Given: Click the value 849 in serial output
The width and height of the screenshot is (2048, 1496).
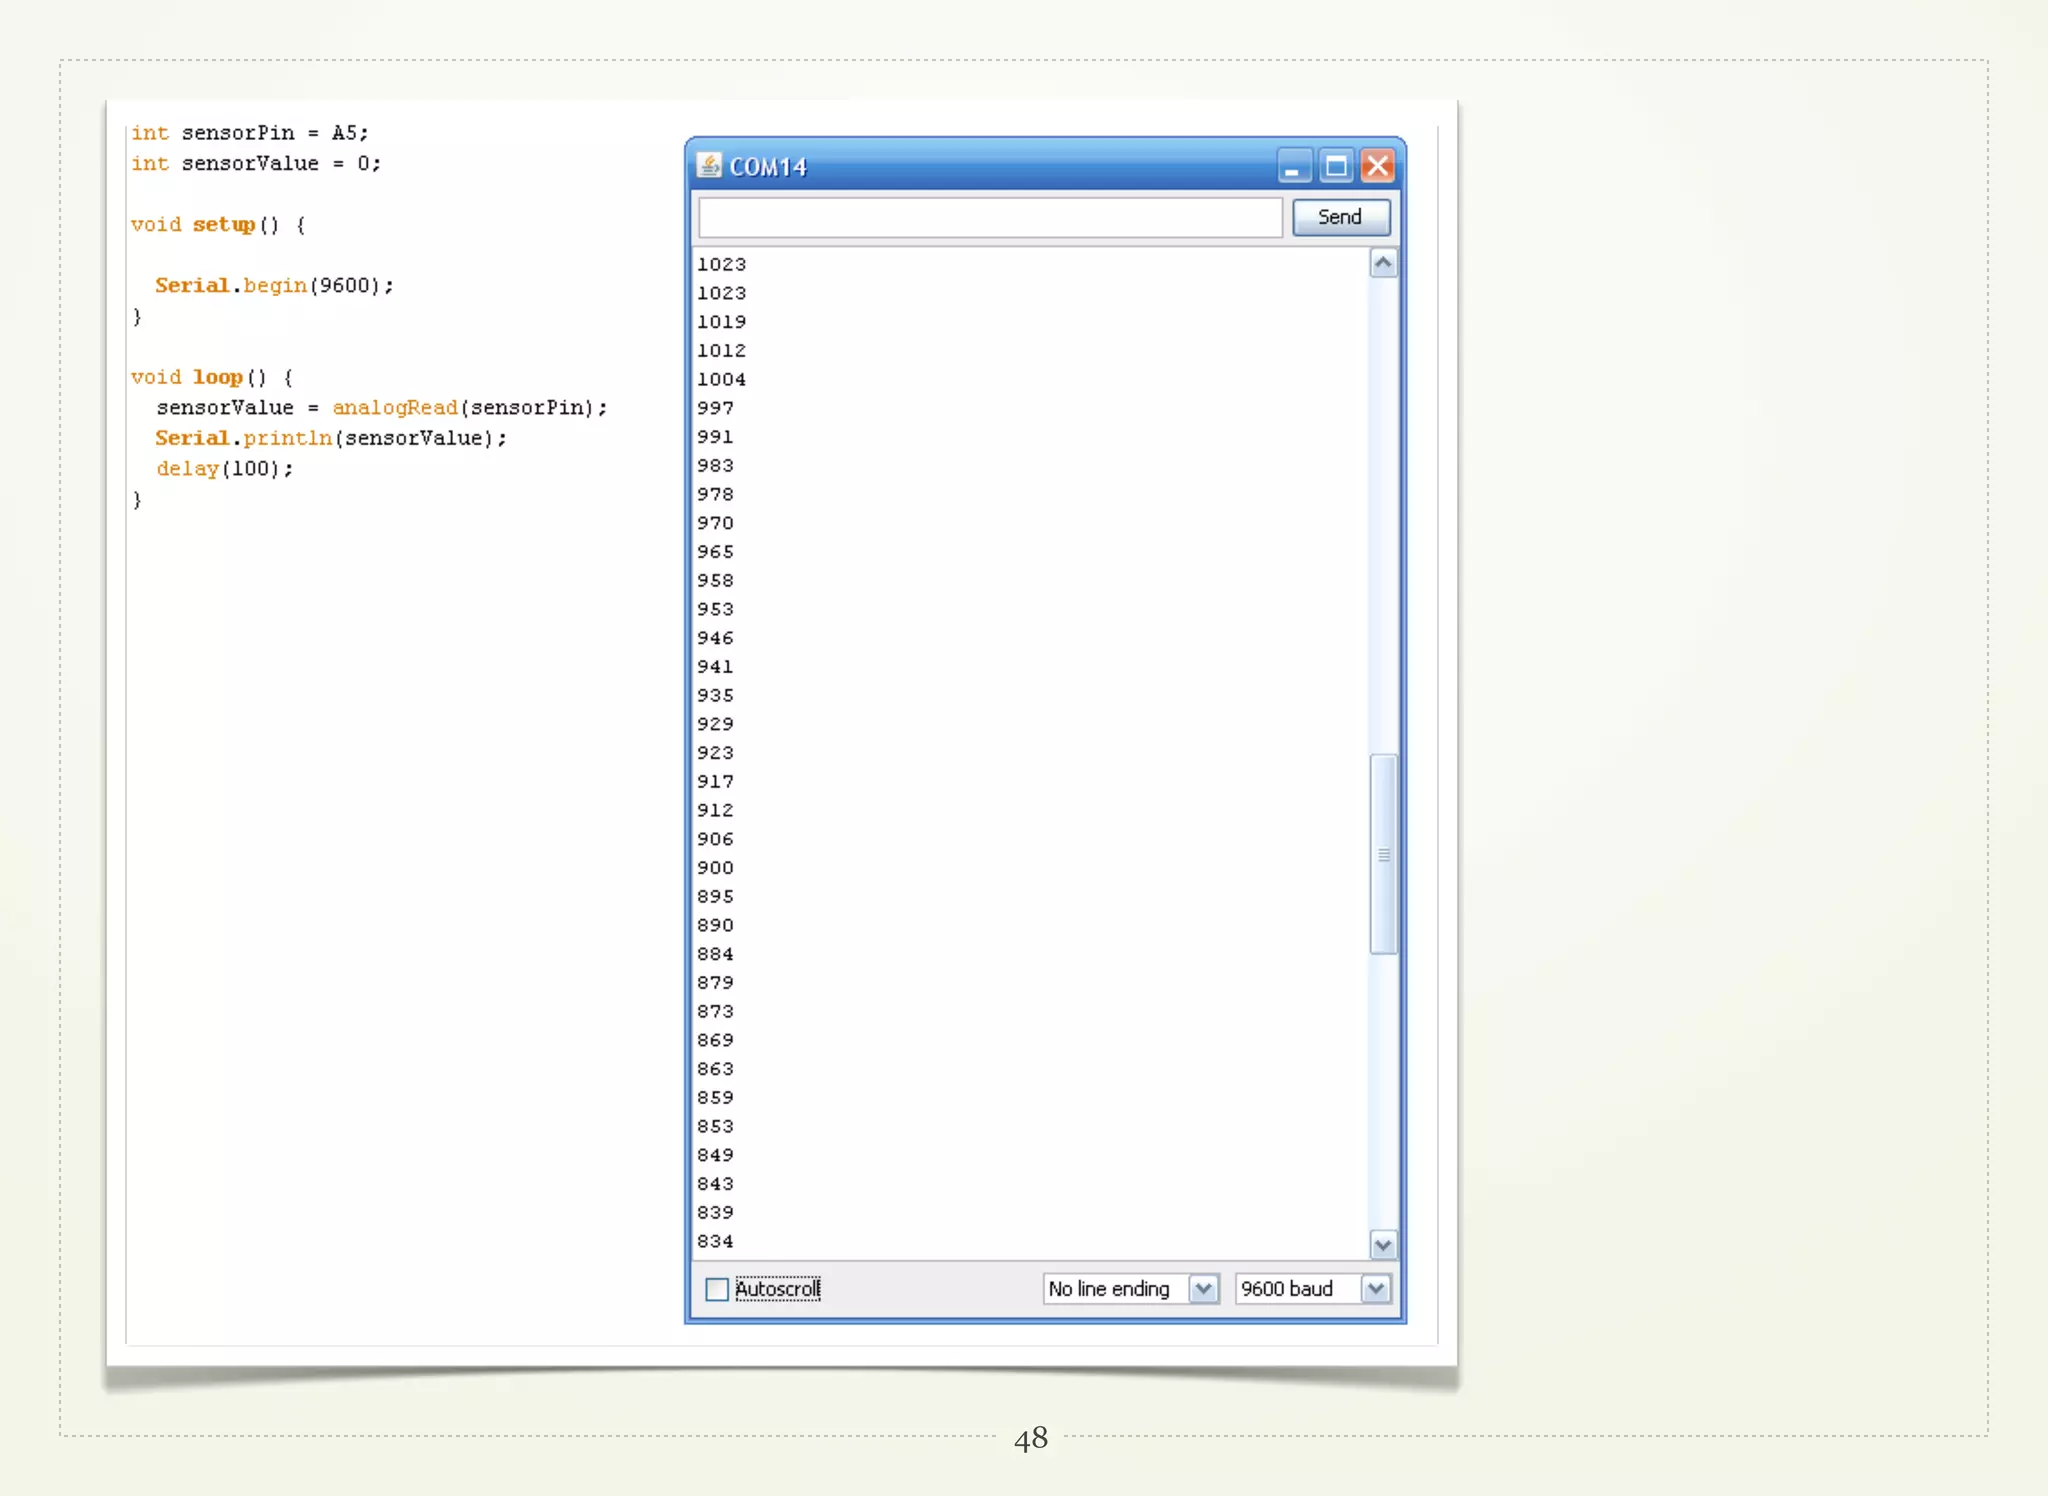Looking at the screenshot, I should pos(716,1155).
